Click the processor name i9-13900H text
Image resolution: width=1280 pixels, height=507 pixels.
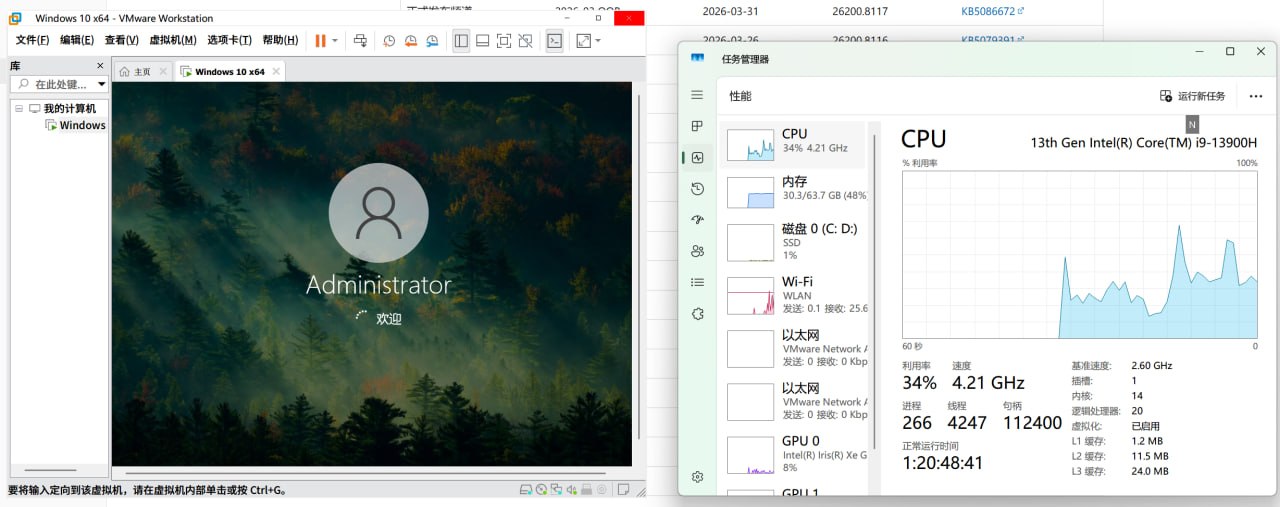[x=1144, y=142]
